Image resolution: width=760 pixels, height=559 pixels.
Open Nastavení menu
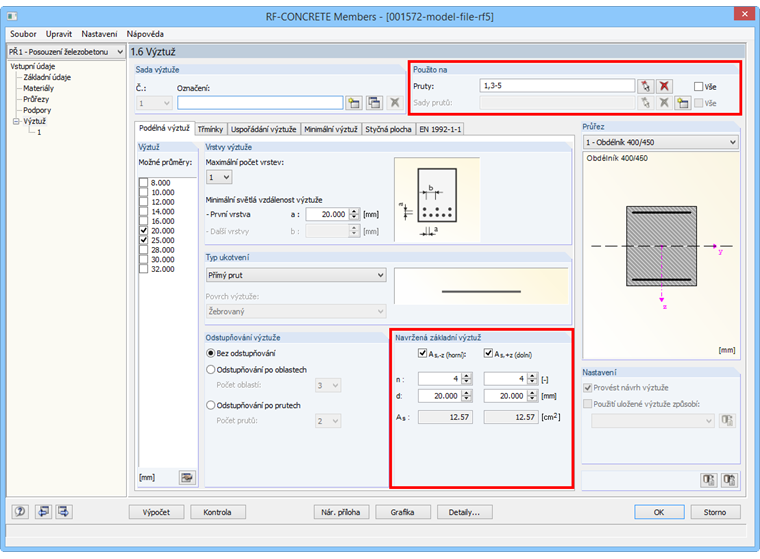pos(99,34)
